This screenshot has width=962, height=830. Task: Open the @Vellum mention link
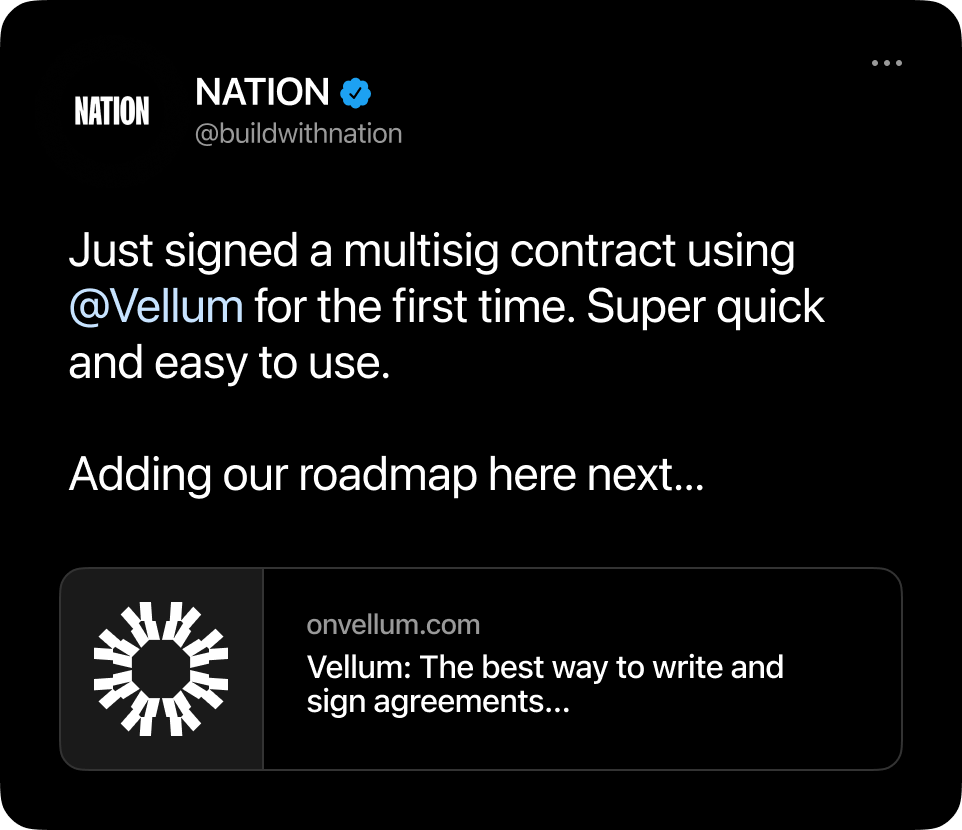pos(156,307)
